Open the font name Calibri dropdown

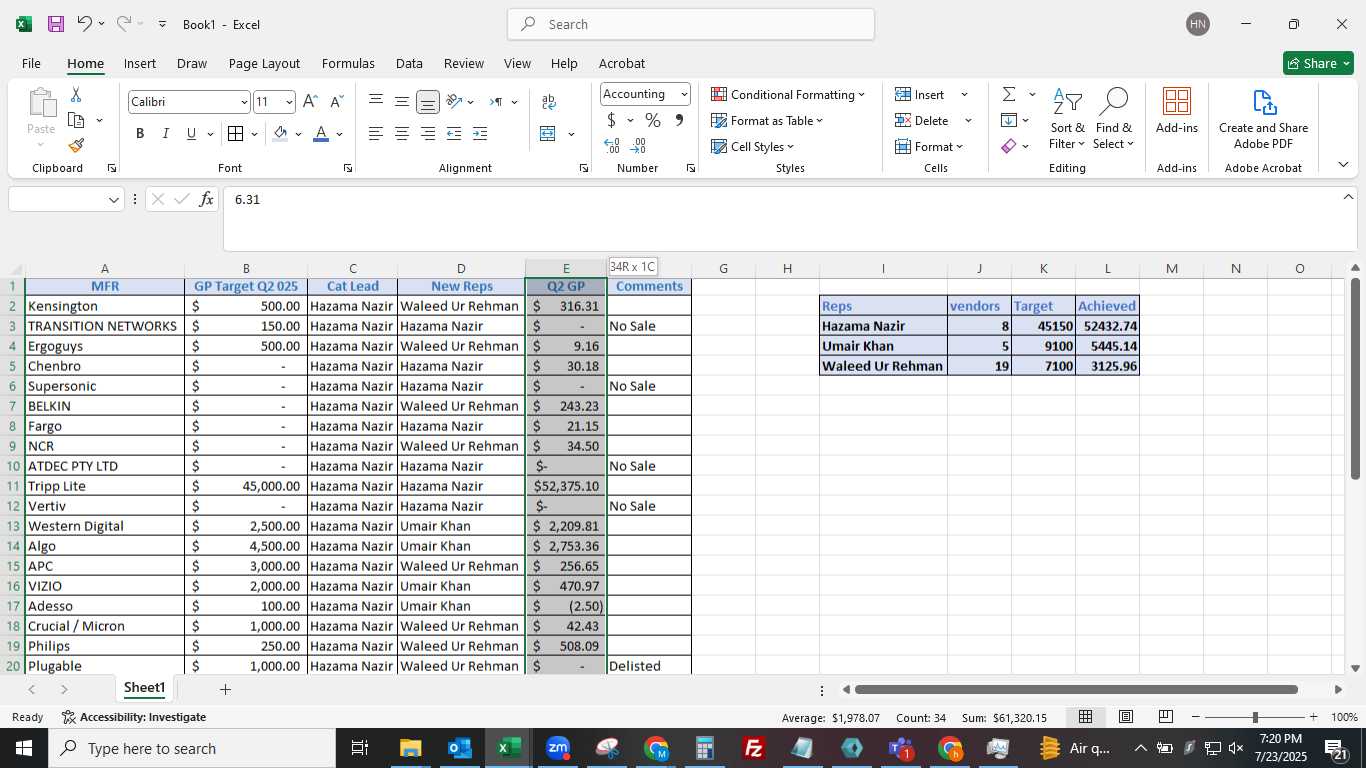[244, 102]
